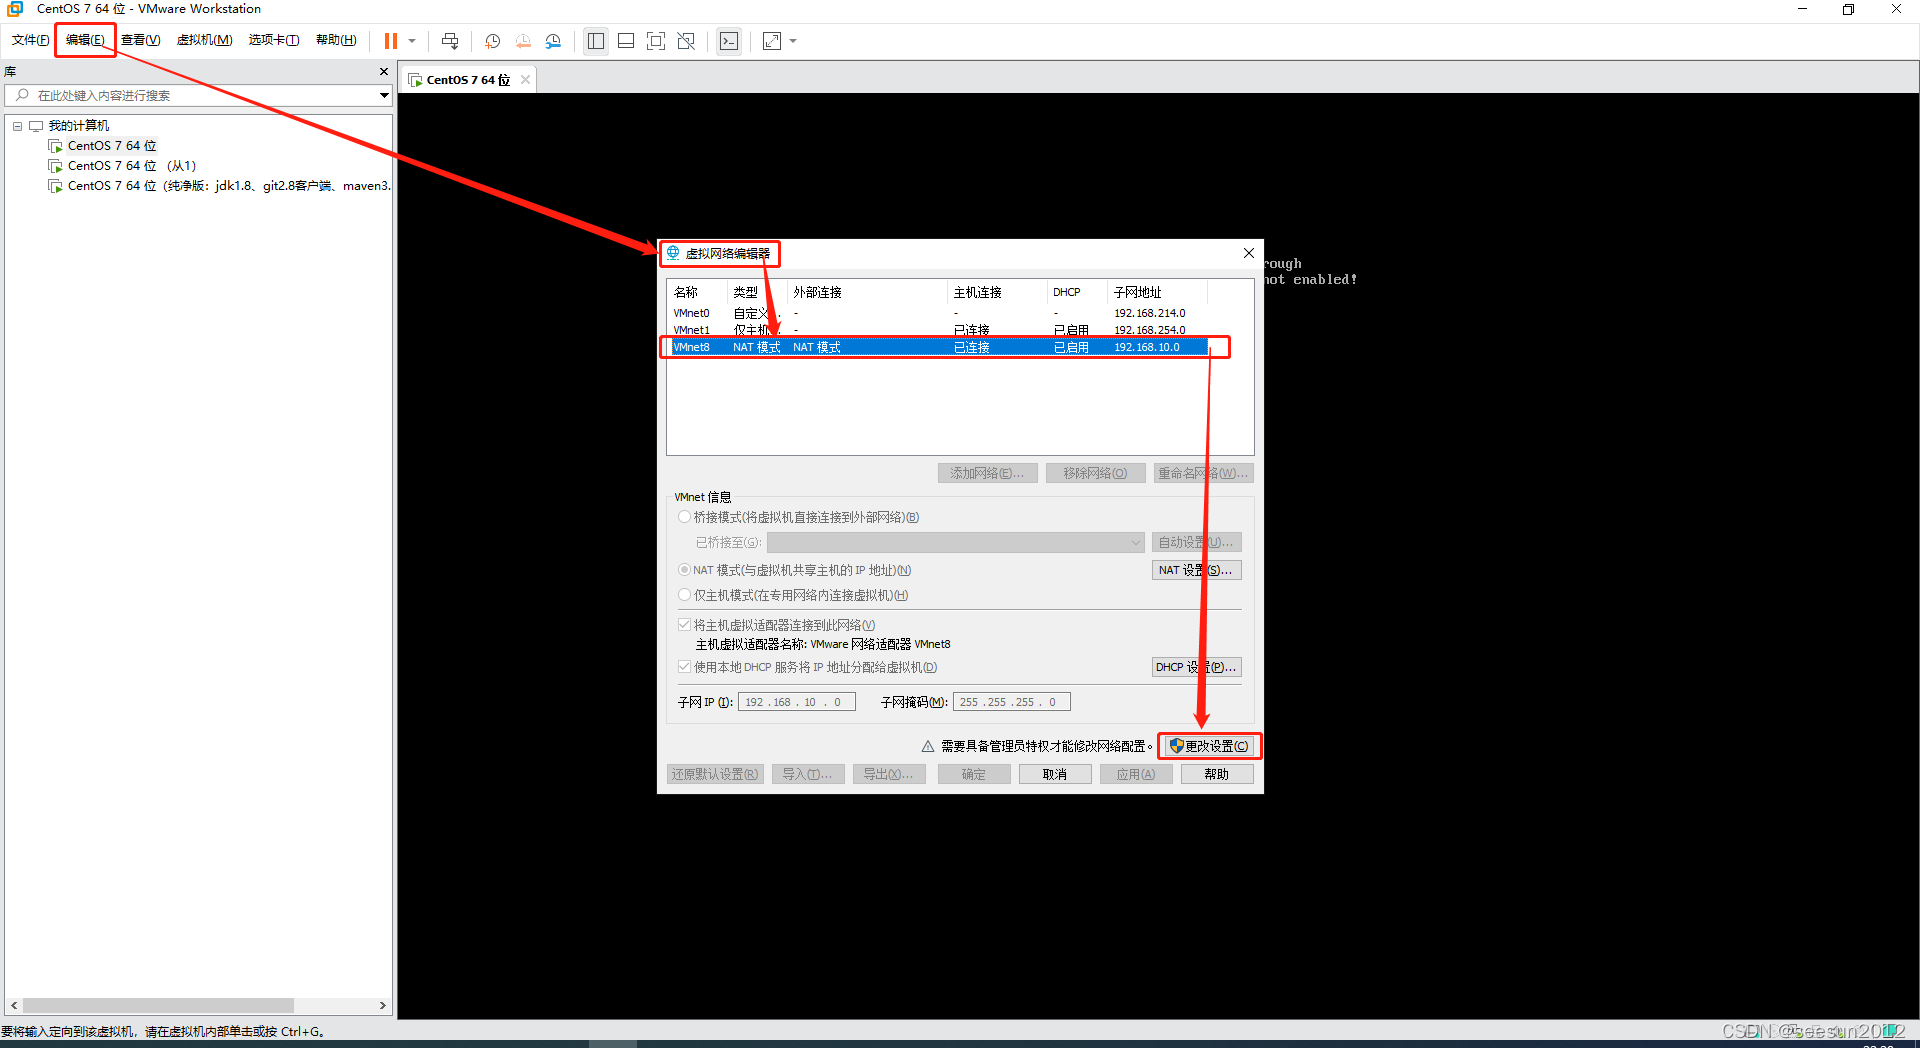Select the first CentOS 7 64 位 VM
This screenshot has width=1920, height=1048.
(111, 146)
